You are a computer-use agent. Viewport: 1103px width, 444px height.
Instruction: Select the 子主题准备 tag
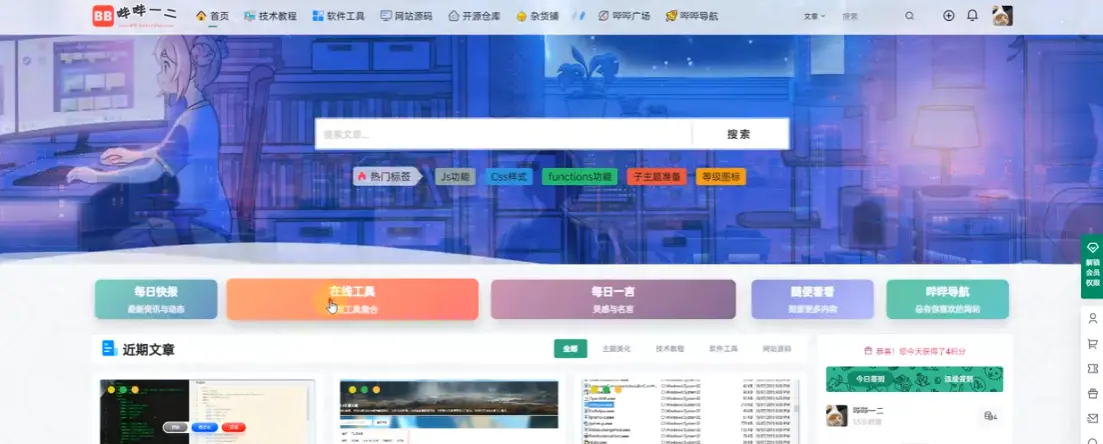(657, 177)
